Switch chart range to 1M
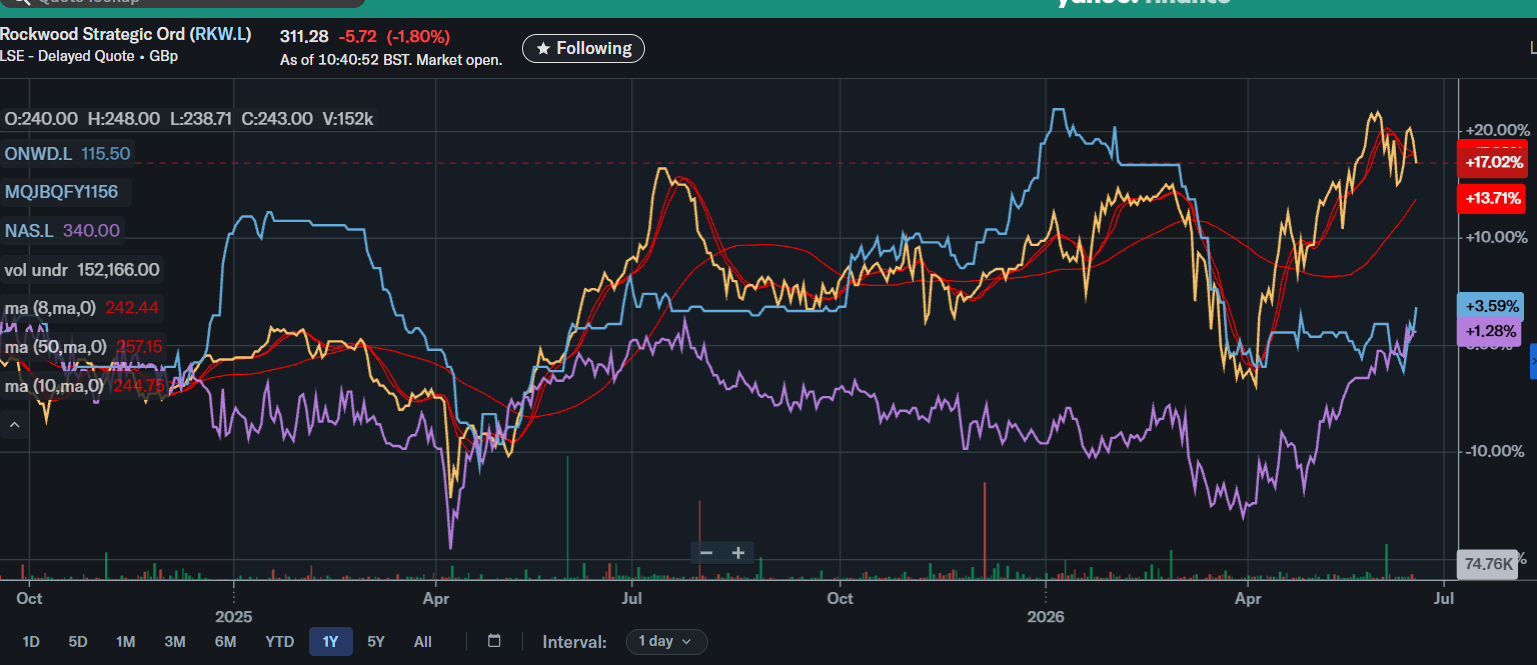Image resolution: width=1537 pixels, height=665 pixels. (x=125, y=641)
